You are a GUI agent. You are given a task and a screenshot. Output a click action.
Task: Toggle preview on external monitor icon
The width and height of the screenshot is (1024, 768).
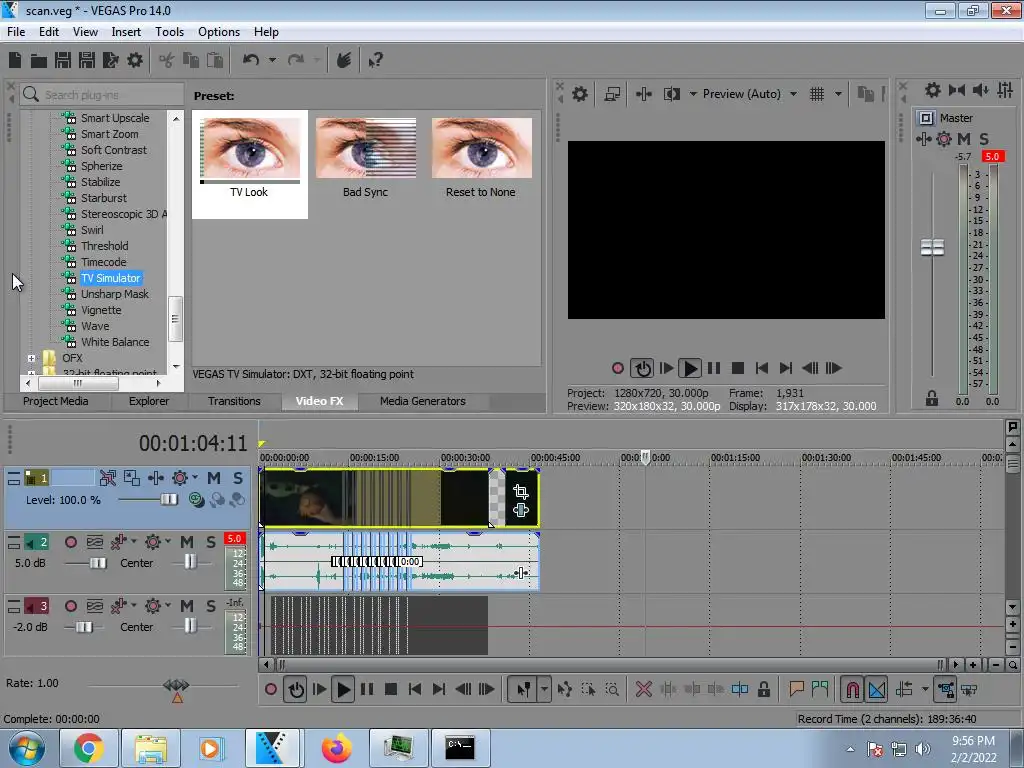(612, 94)
